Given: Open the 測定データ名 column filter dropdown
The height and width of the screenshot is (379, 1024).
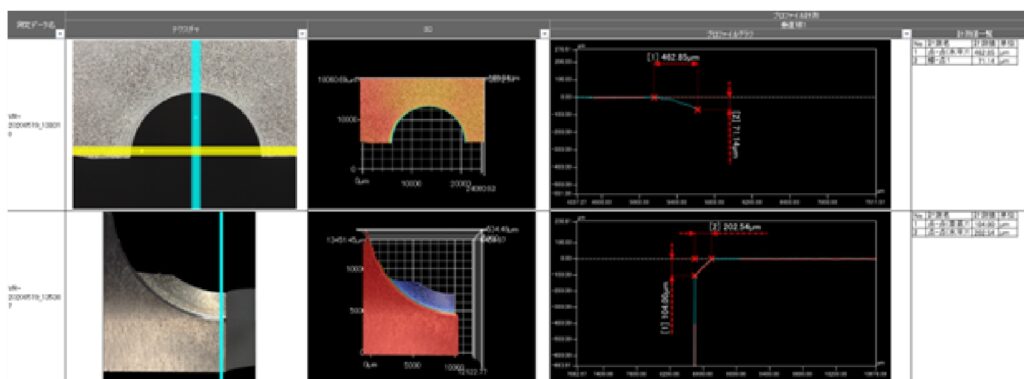Looking at the screenshot, I should tap(61, 33).
